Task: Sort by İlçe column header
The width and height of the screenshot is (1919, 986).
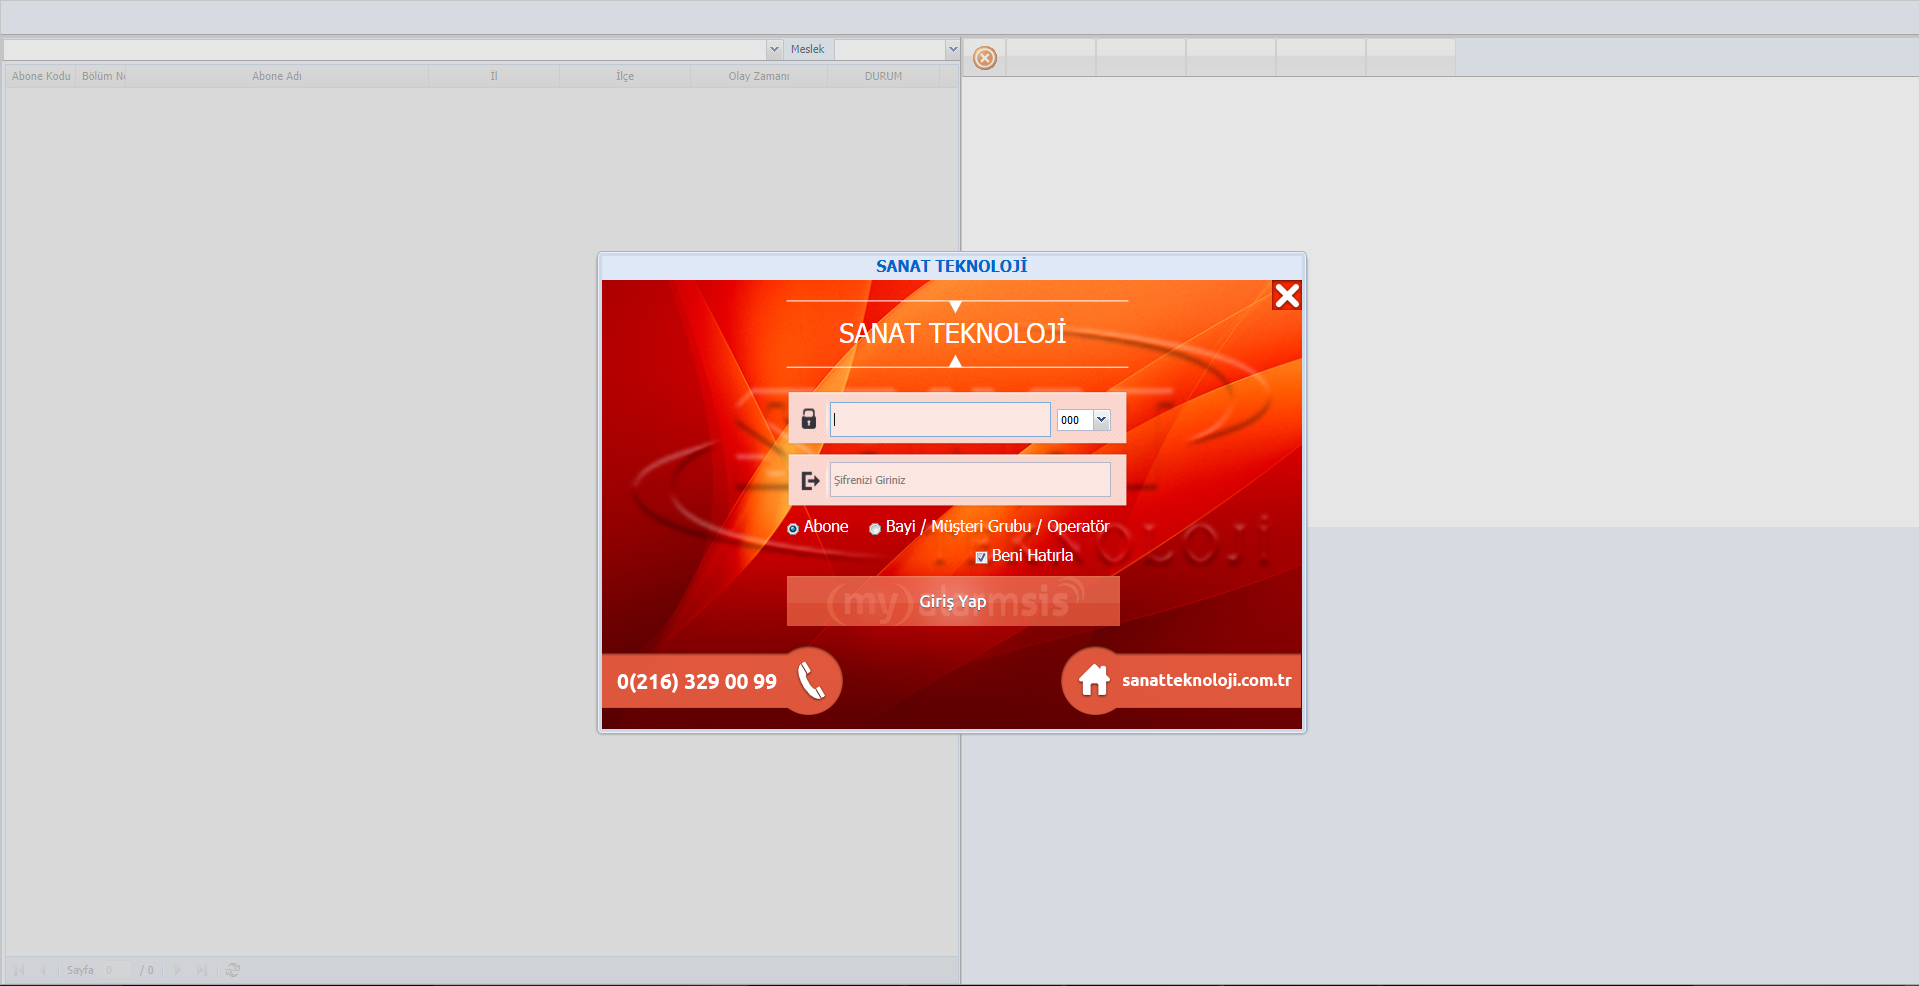Action: pyautogui.click(x=625, y=76)
